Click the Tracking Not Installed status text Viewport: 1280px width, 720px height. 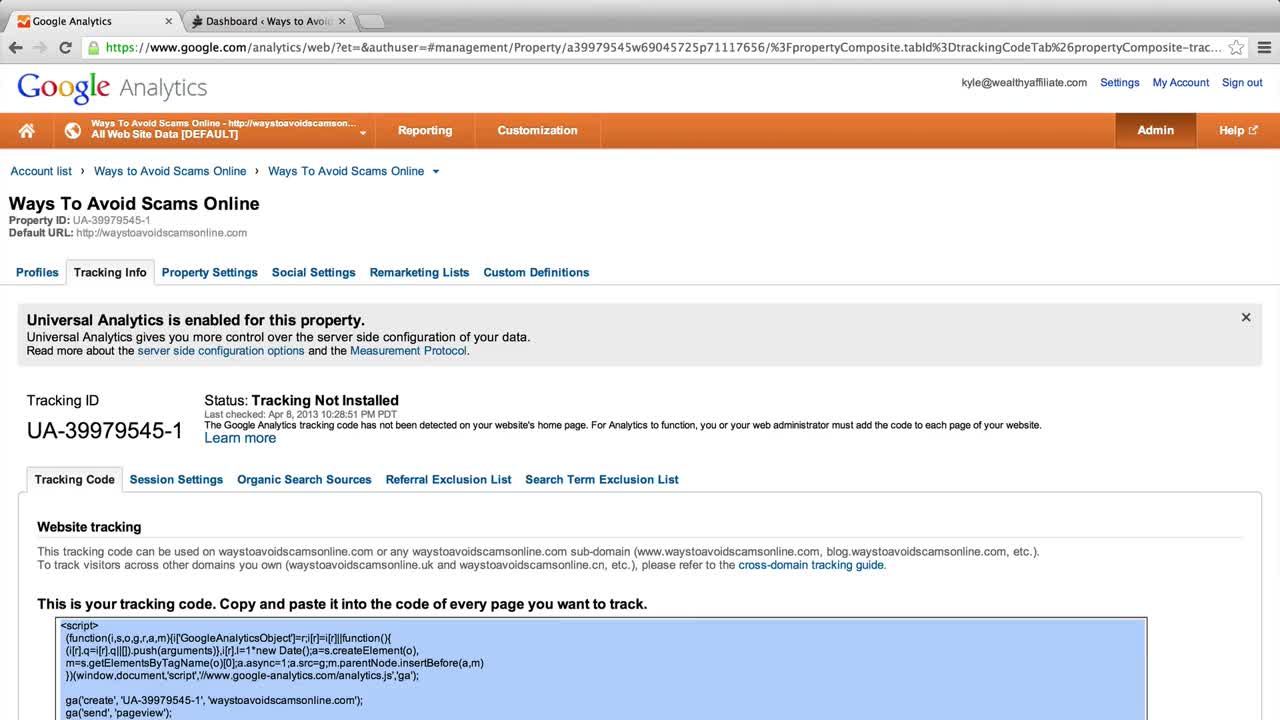325,400
